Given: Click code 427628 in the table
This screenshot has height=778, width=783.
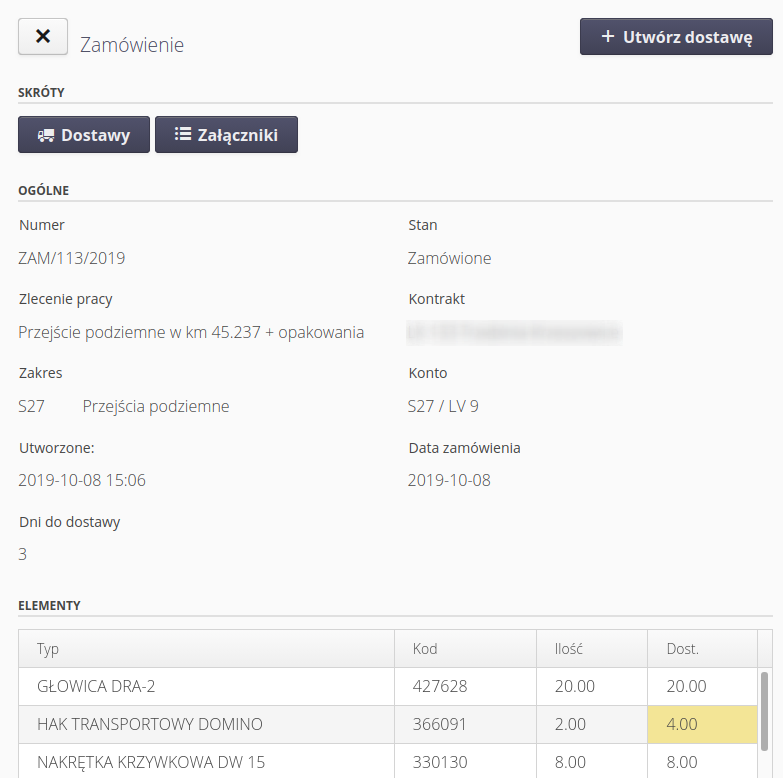Looking at the screenshot, I should 440,687.
